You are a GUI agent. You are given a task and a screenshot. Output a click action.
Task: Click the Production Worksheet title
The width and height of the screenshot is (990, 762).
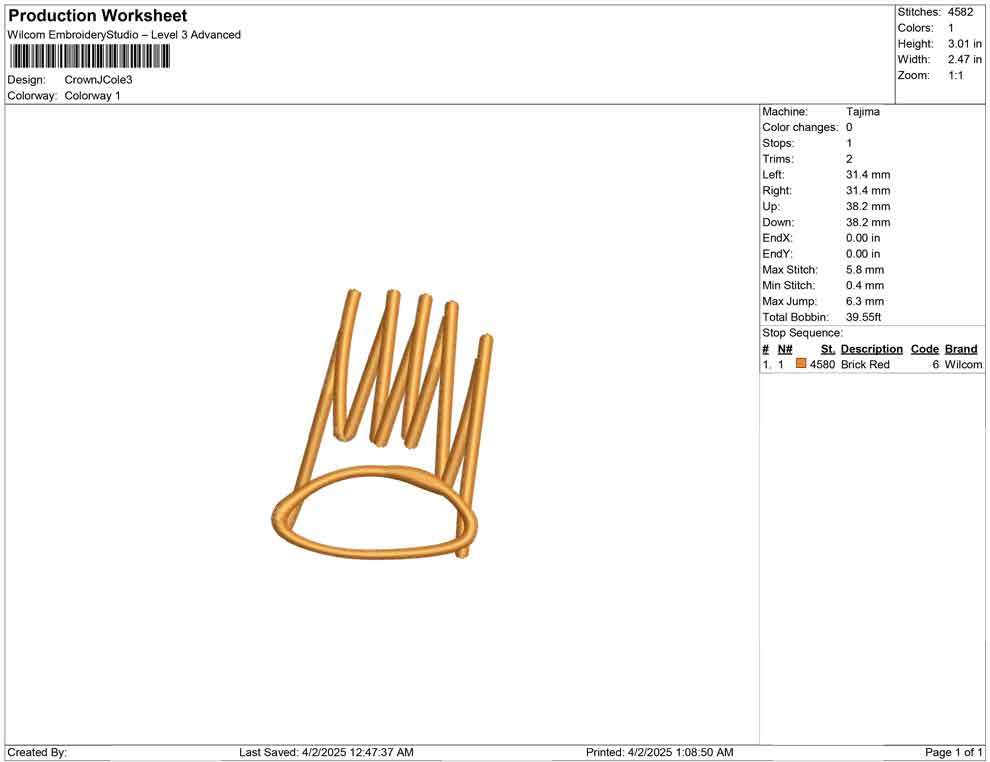point(98,16)
